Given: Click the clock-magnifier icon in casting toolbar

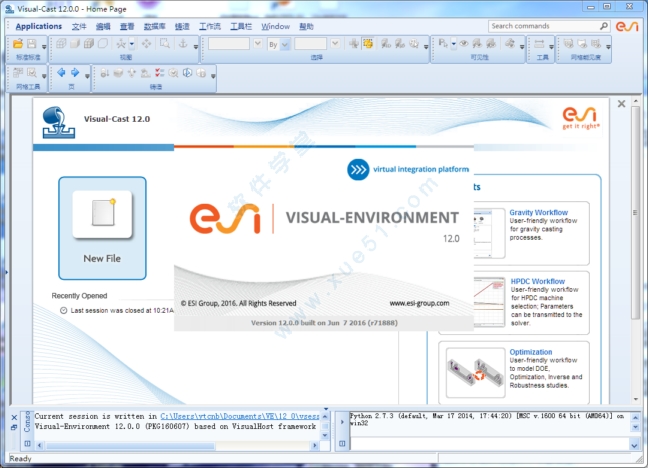Looking at the screenshot, I should [173, 73].
